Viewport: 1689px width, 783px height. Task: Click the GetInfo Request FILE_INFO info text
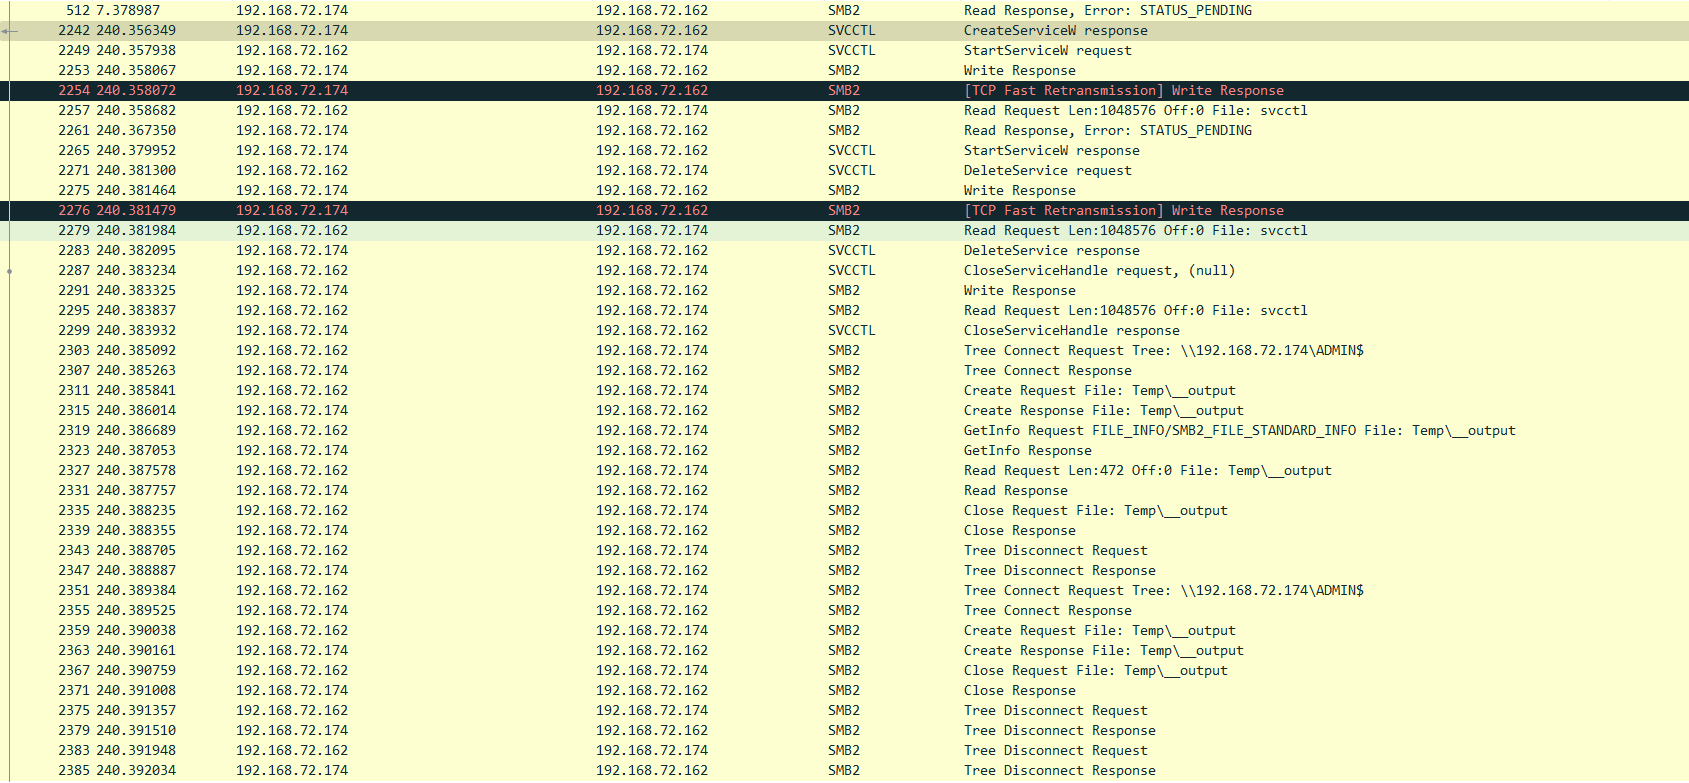(1239, 430)
